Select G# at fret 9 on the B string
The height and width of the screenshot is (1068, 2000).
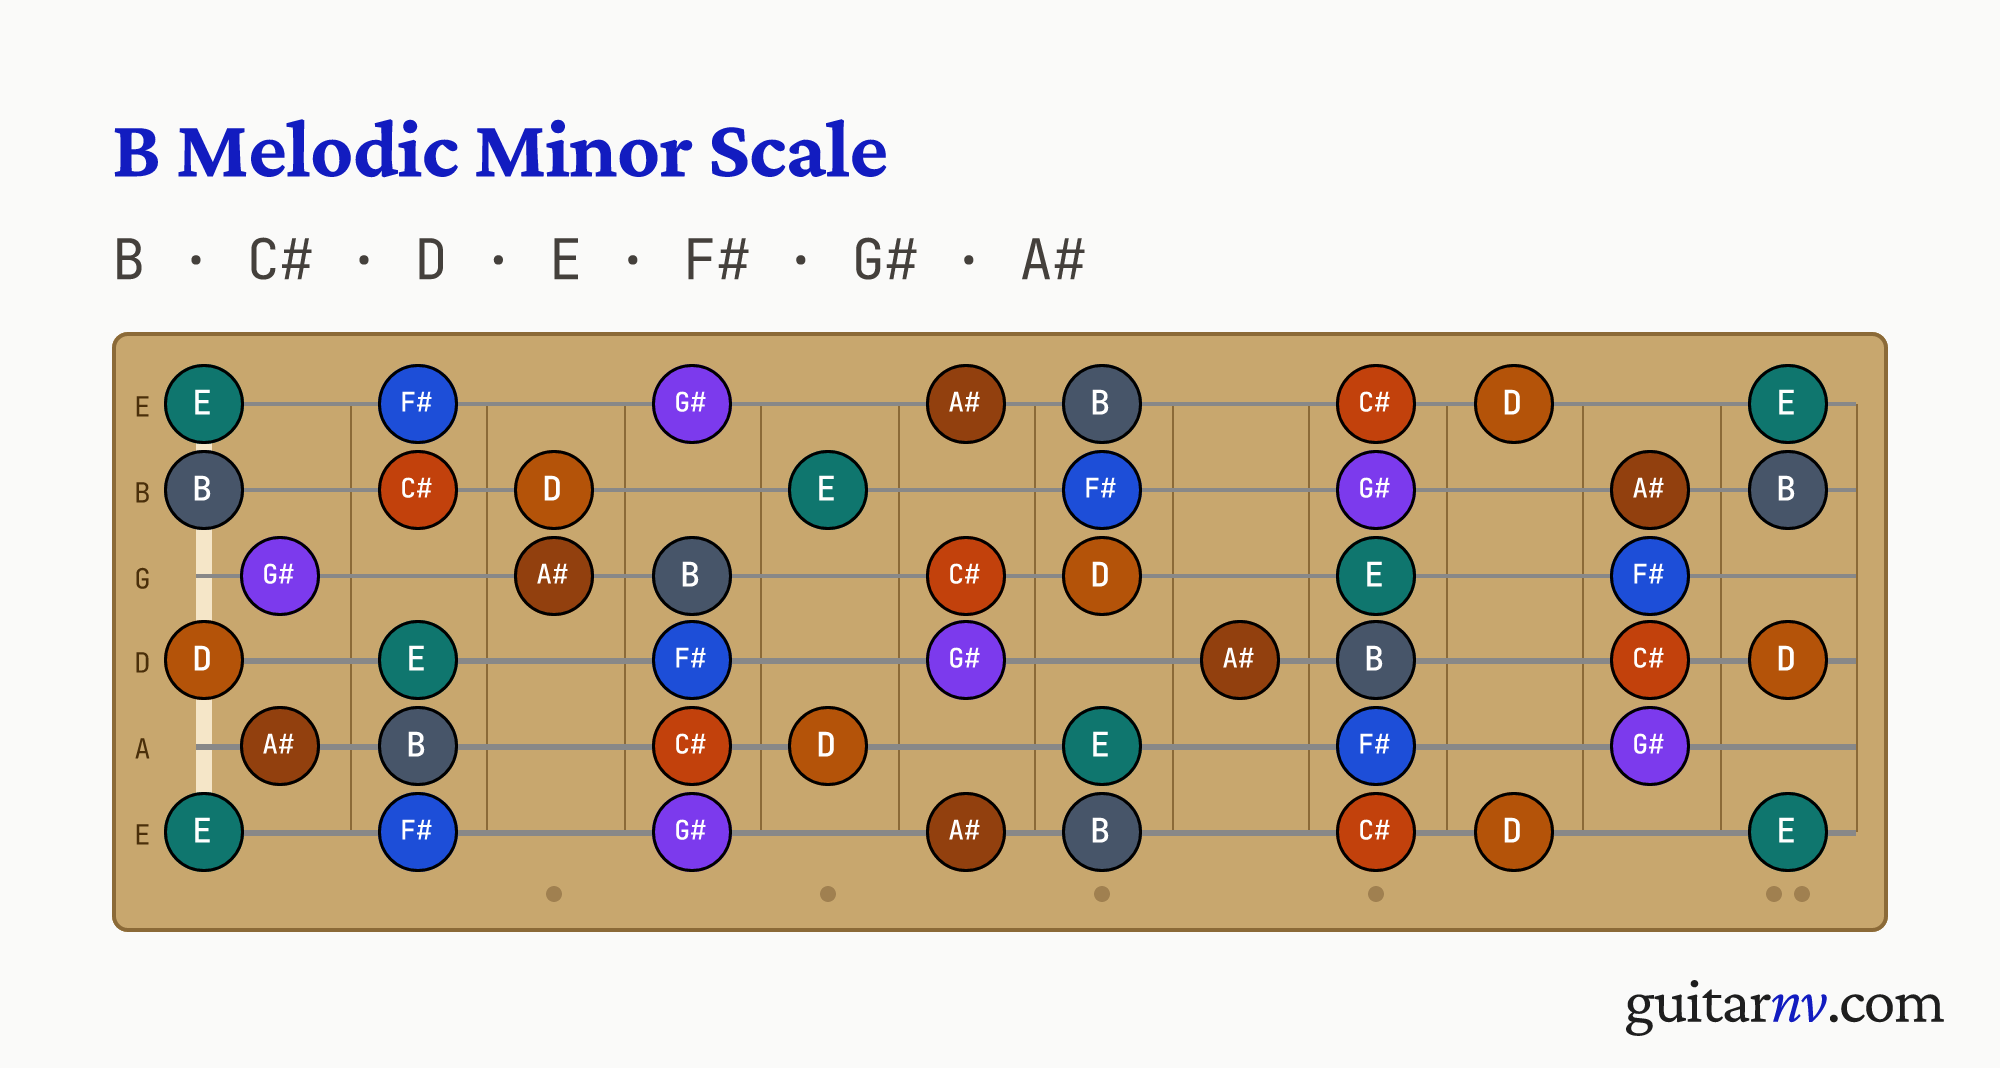click(x=1376, y=490)
